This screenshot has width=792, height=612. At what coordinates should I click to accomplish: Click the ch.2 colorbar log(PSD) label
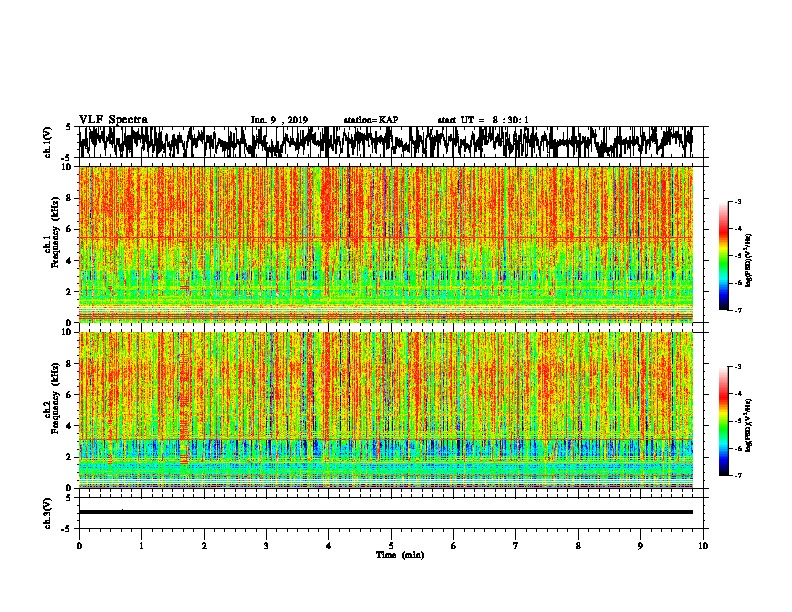click(x=749, y=425)
